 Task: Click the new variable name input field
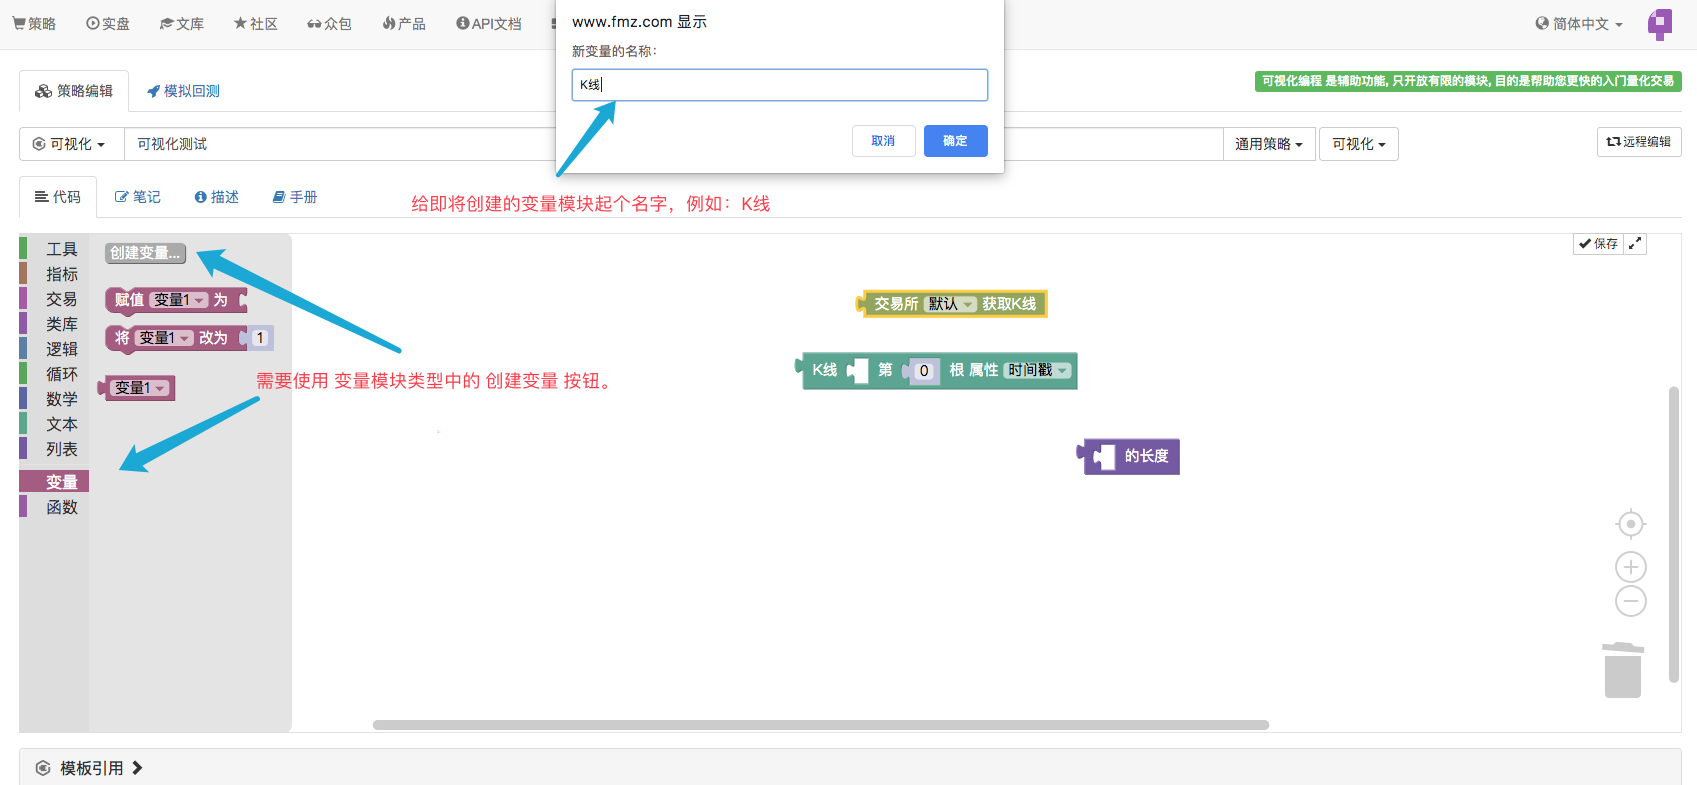coord(779,85)
